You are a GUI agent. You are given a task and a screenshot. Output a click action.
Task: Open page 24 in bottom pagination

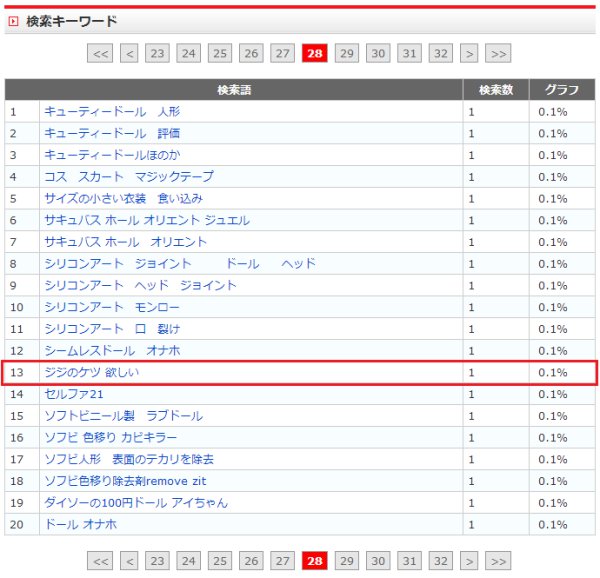(189, 561)
